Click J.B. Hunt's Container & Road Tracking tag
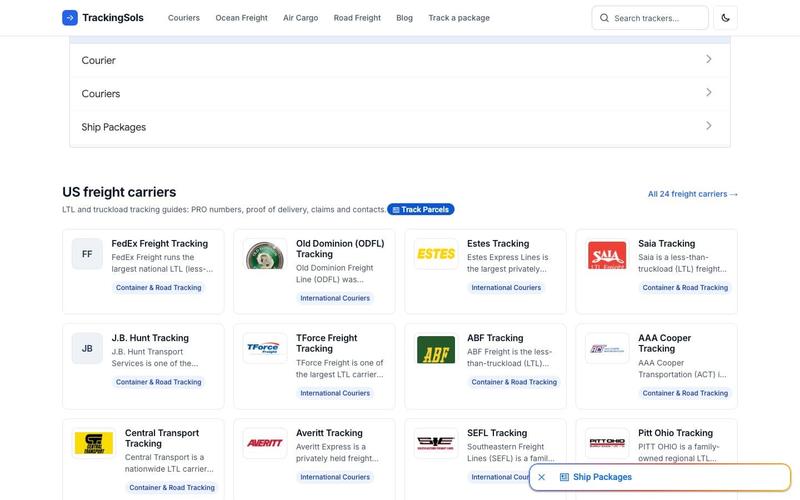Image resolution: width=800 pixels, height=500 pixels. pyautogui.click(x=159, y=382)
